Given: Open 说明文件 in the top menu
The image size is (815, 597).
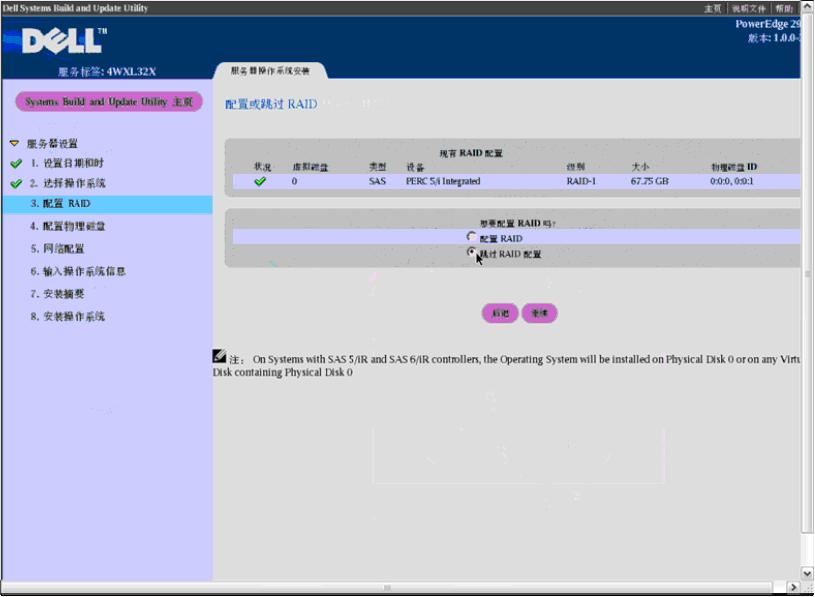Looking at the screenshot, I should [x=748, y=8].
